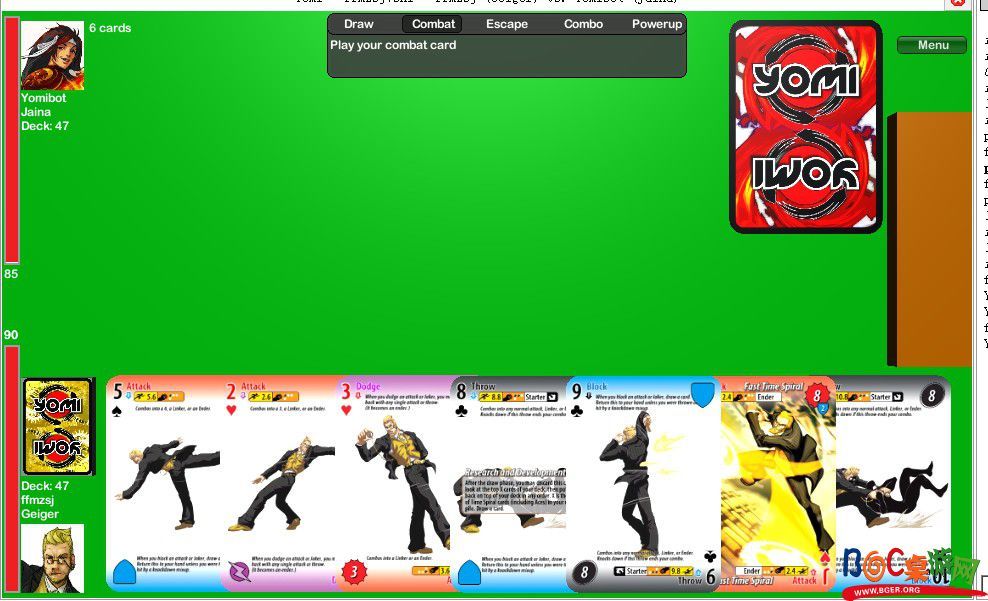Viewport: 988px width, 601px height.
Task: Select the Combat phase tab
Action: click(x=433, y=24)
